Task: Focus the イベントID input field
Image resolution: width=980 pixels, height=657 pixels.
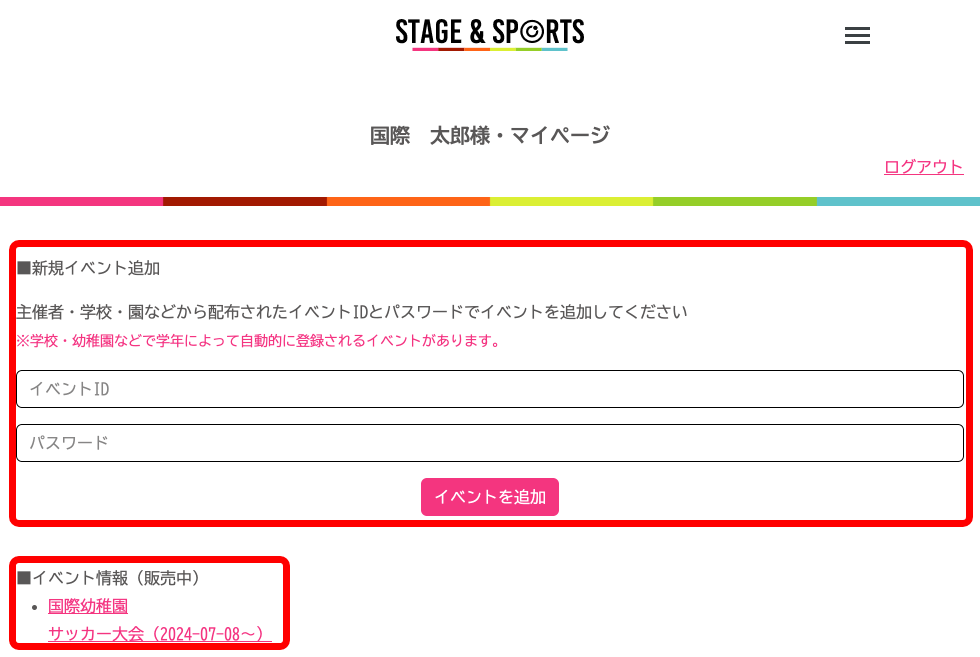Action: (490, 389)
